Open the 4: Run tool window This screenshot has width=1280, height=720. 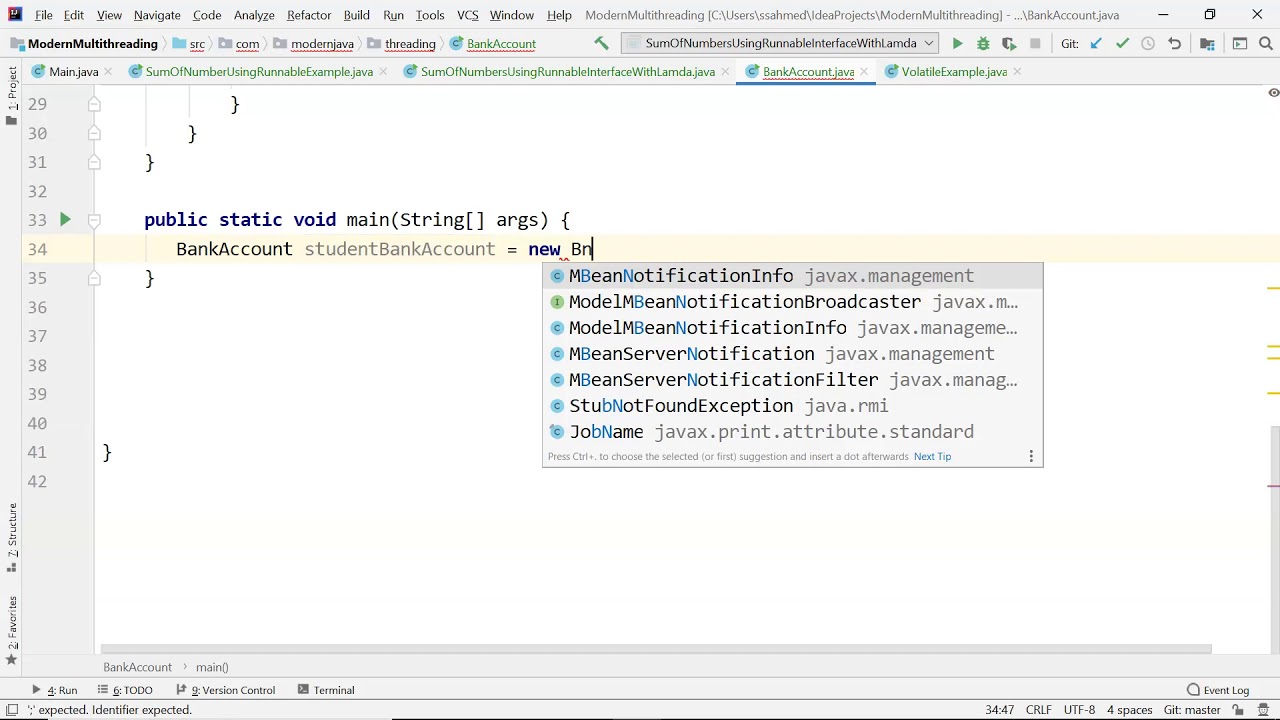[55, 690]
